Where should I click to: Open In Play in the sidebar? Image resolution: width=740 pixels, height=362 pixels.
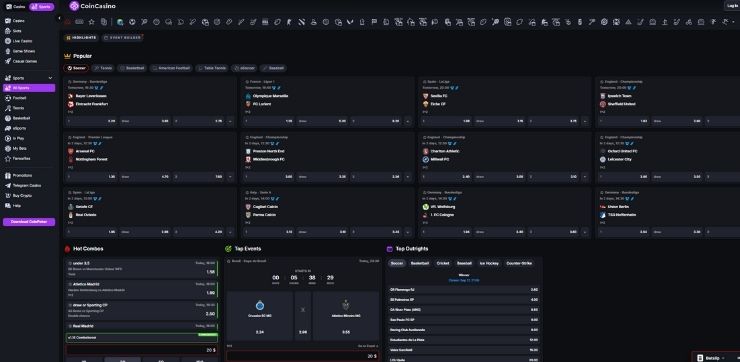pyautogui.click(x=18, y=138)
